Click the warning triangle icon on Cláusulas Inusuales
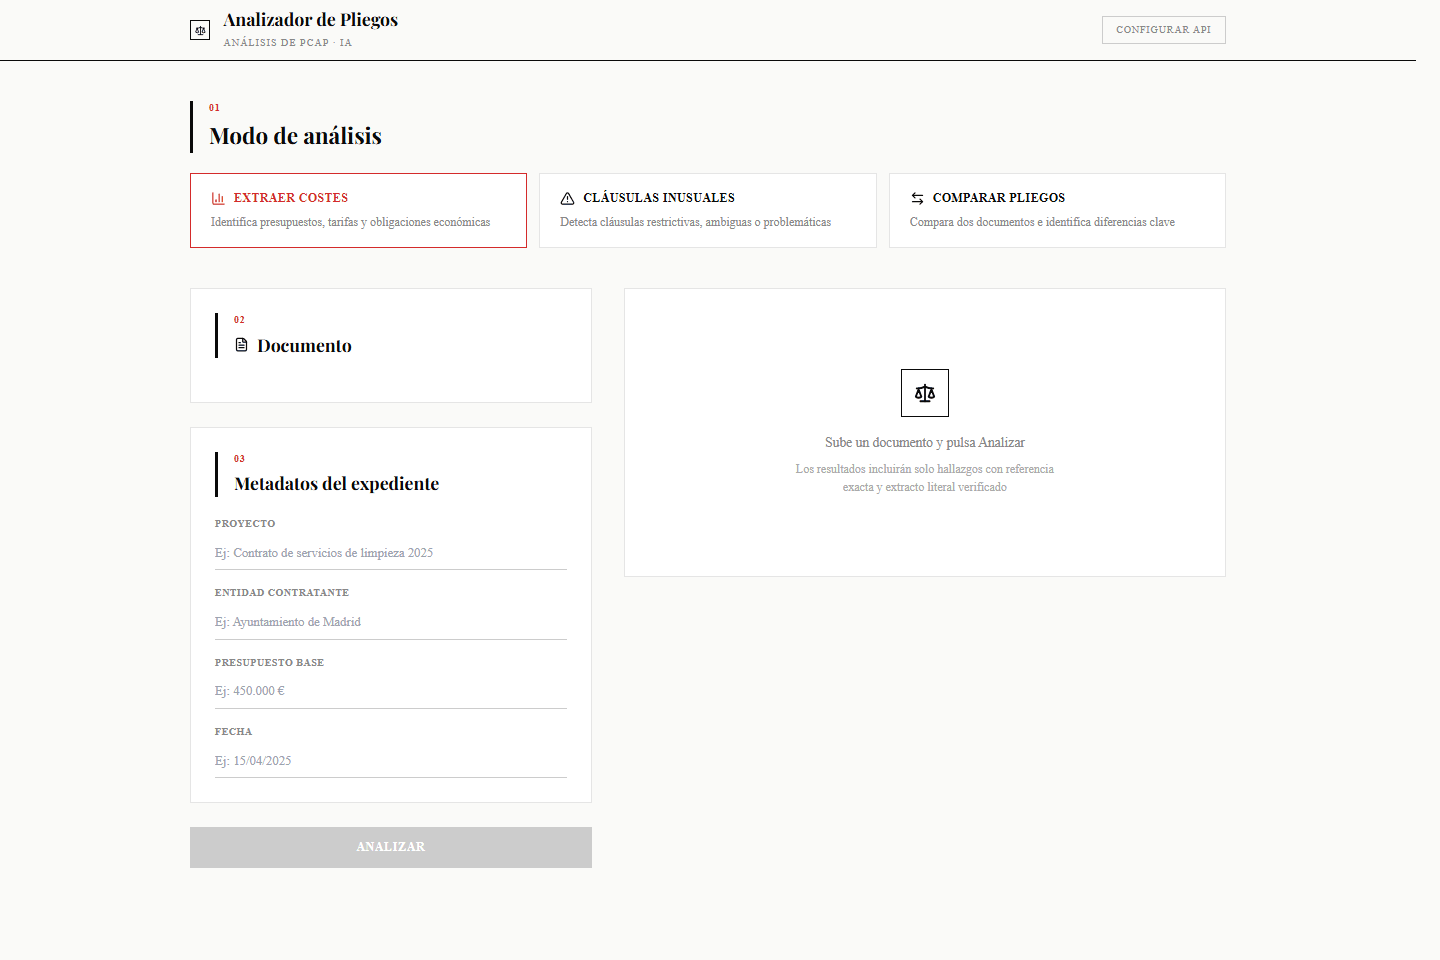The image size is (1440, 960). coord(567,198)
